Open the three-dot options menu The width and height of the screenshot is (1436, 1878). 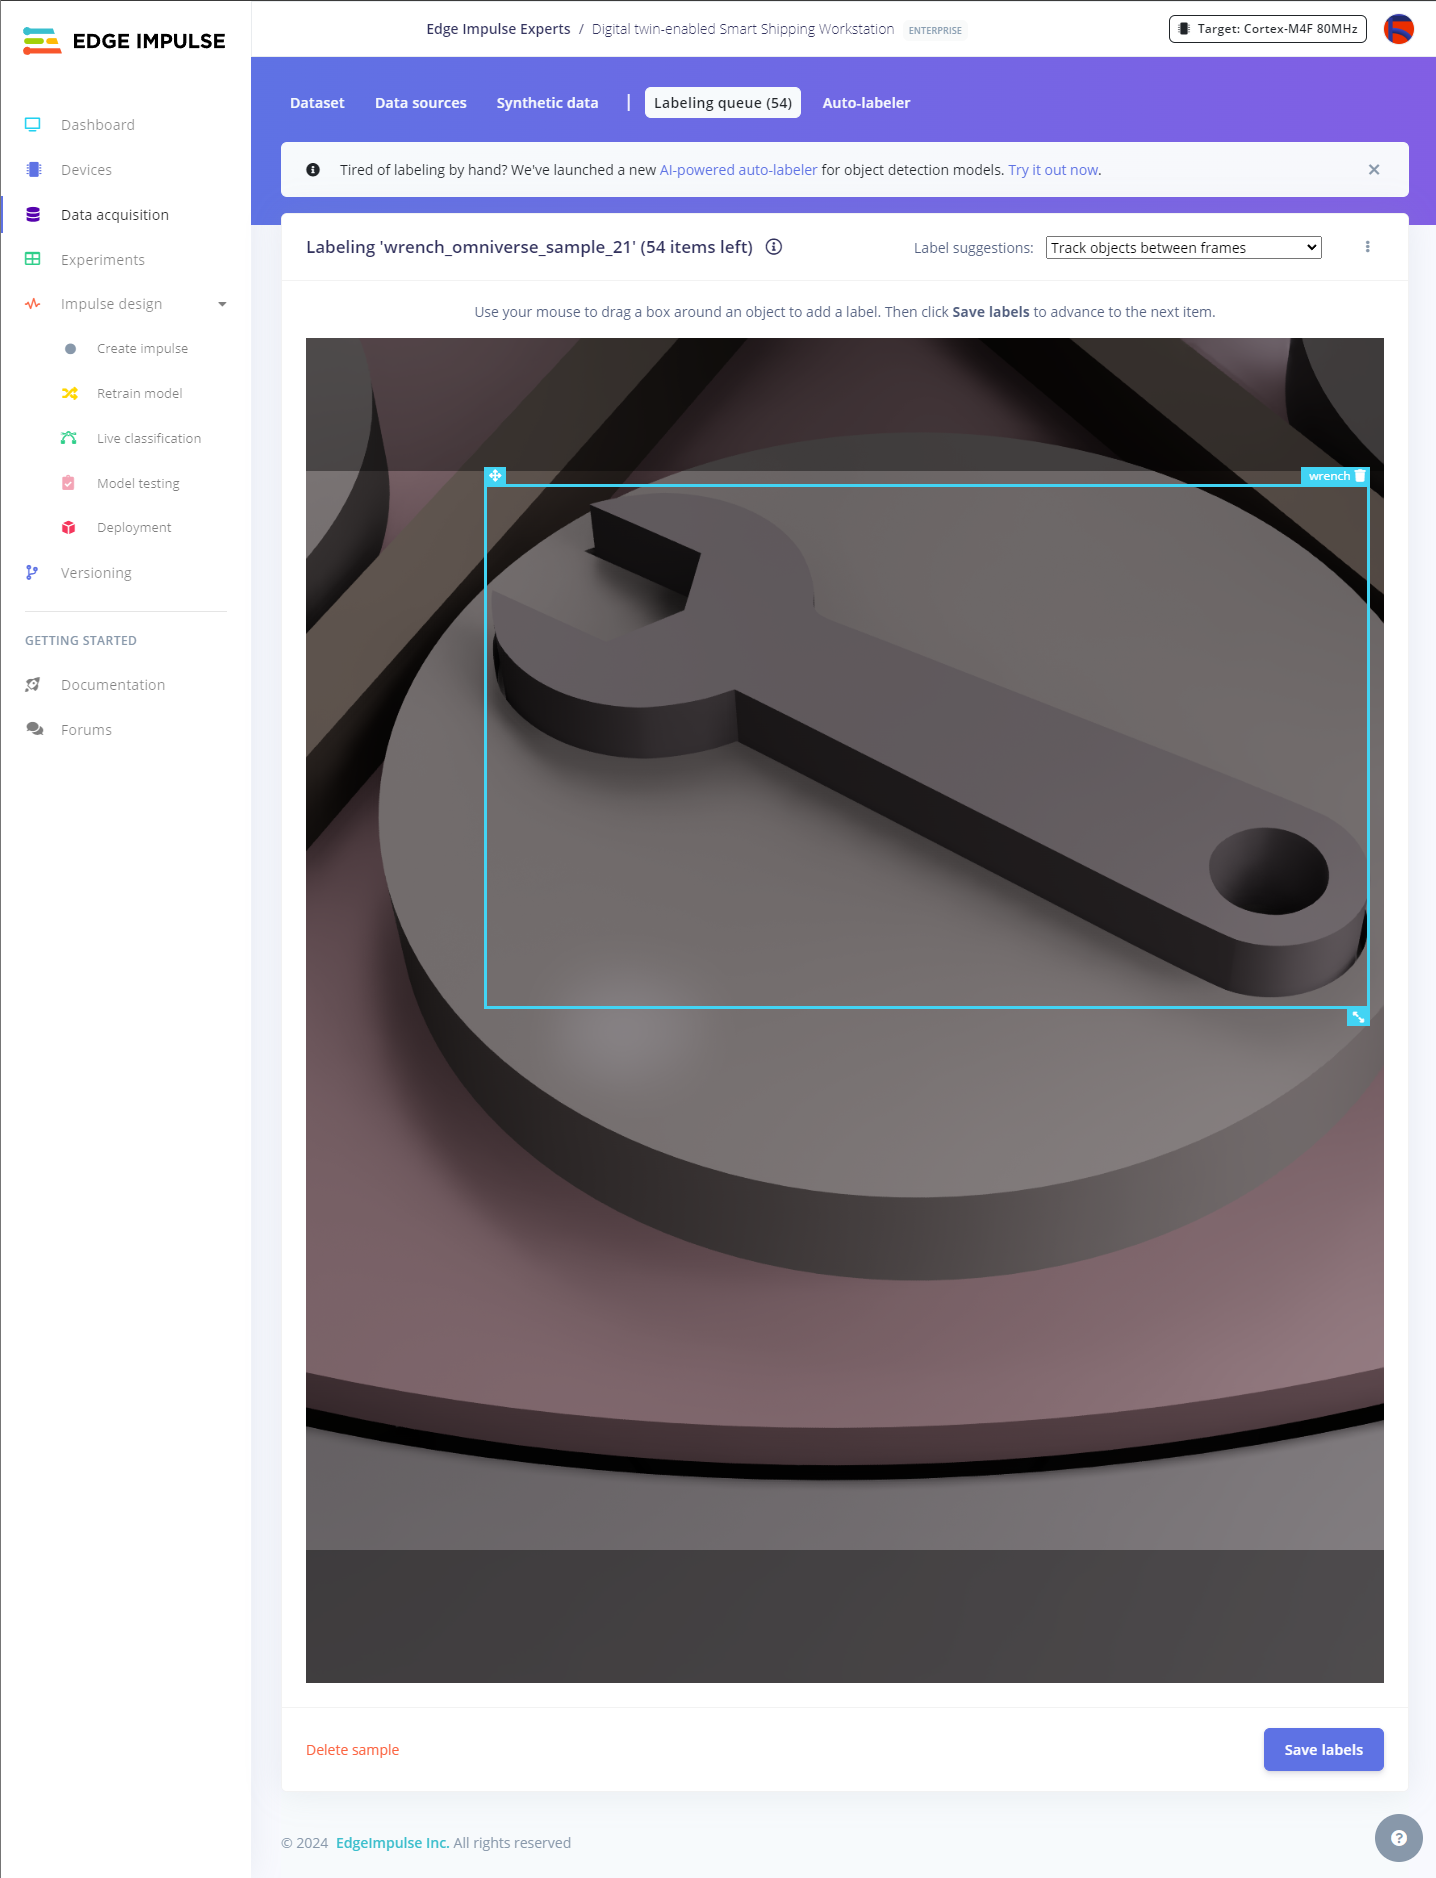coord(1368,247)
